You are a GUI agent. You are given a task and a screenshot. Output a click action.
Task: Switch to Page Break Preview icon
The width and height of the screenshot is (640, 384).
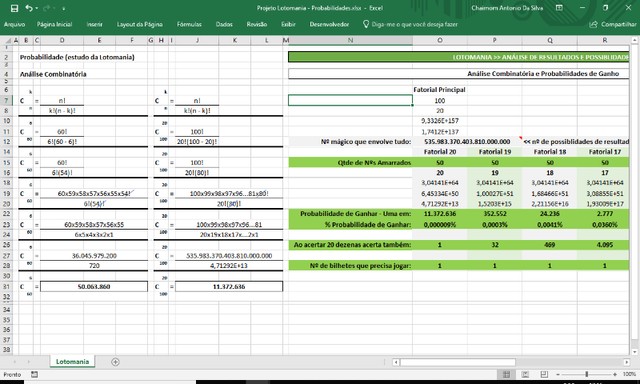tap(544, 374)
